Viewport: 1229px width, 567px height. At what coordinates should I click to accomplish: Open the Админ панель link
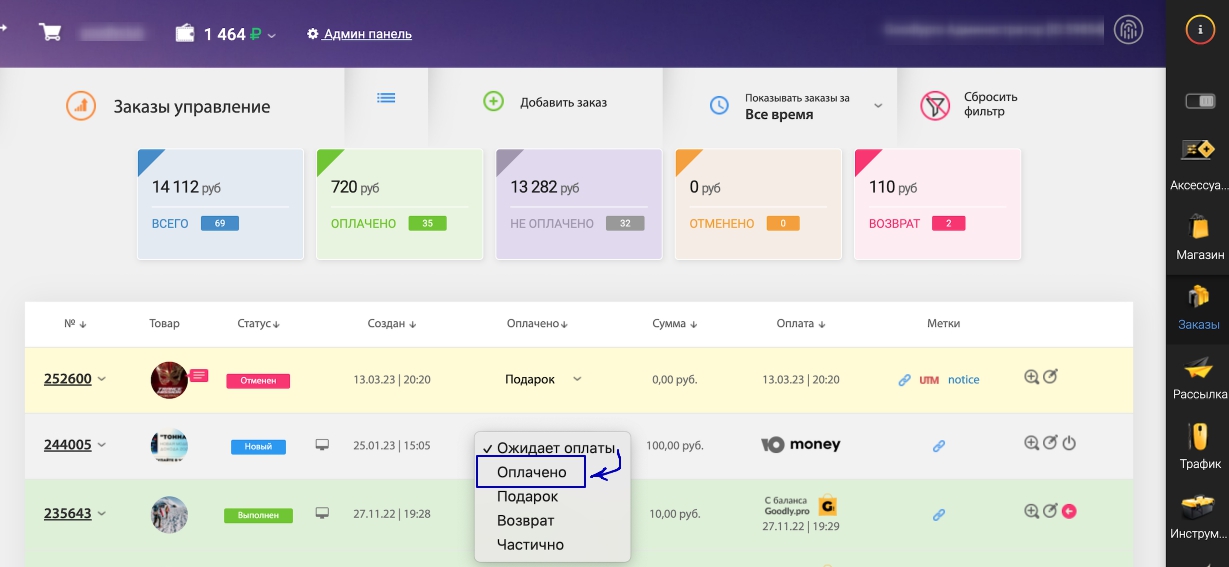360,34
